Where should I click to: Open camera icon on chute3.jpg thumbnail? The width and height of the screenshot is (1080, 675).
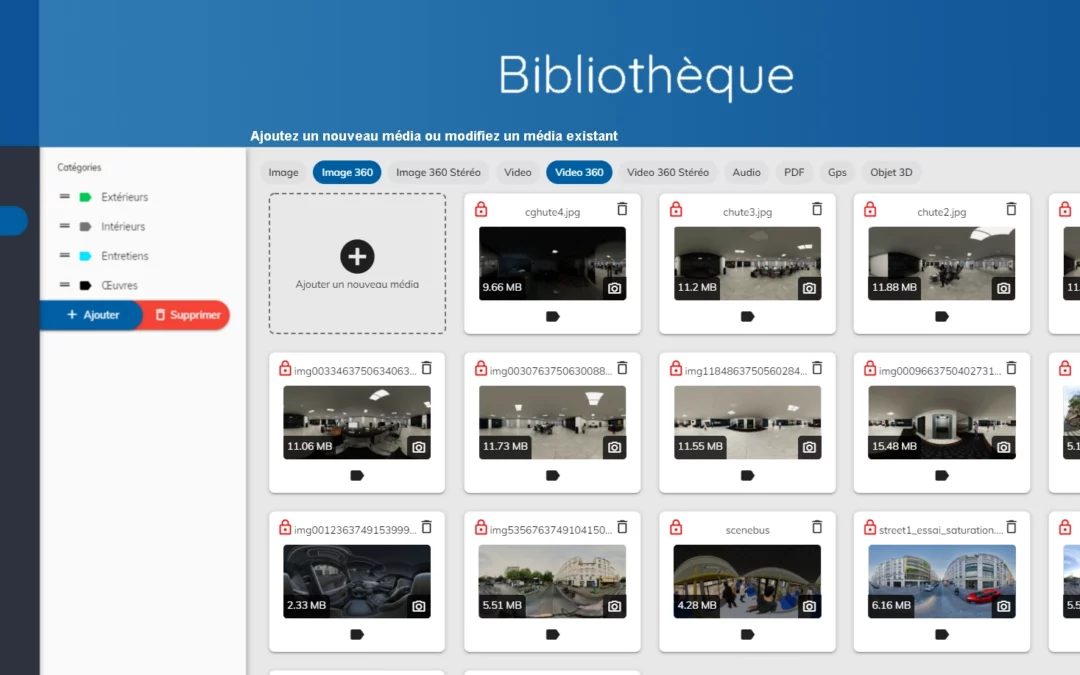click(809, 289)
